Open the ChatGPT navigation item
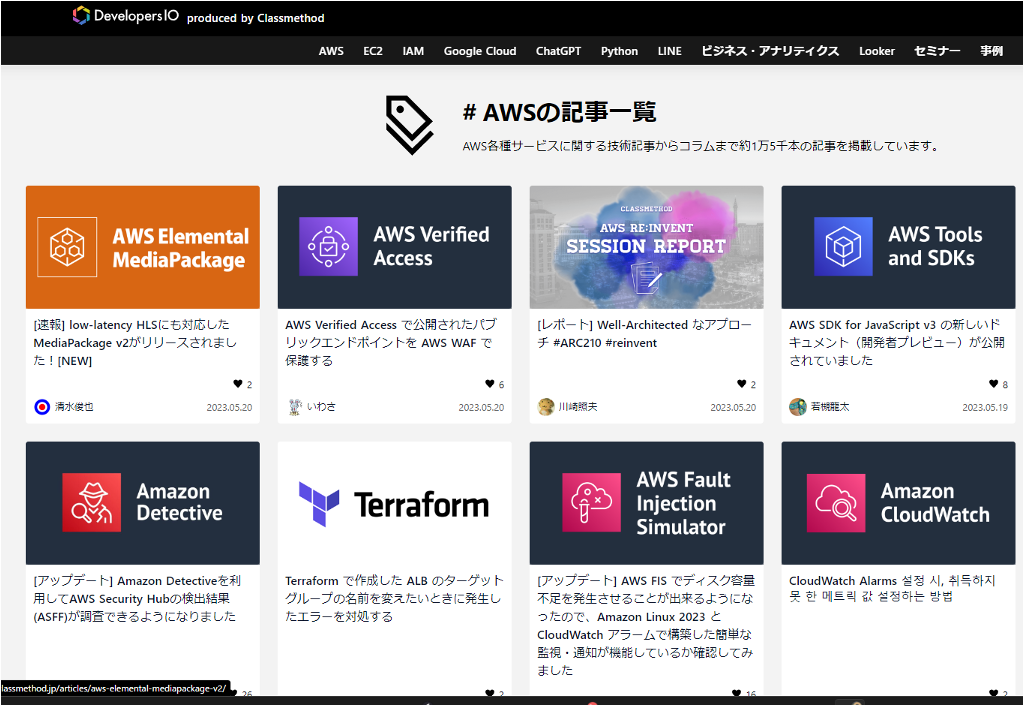 tap(558, 51)
